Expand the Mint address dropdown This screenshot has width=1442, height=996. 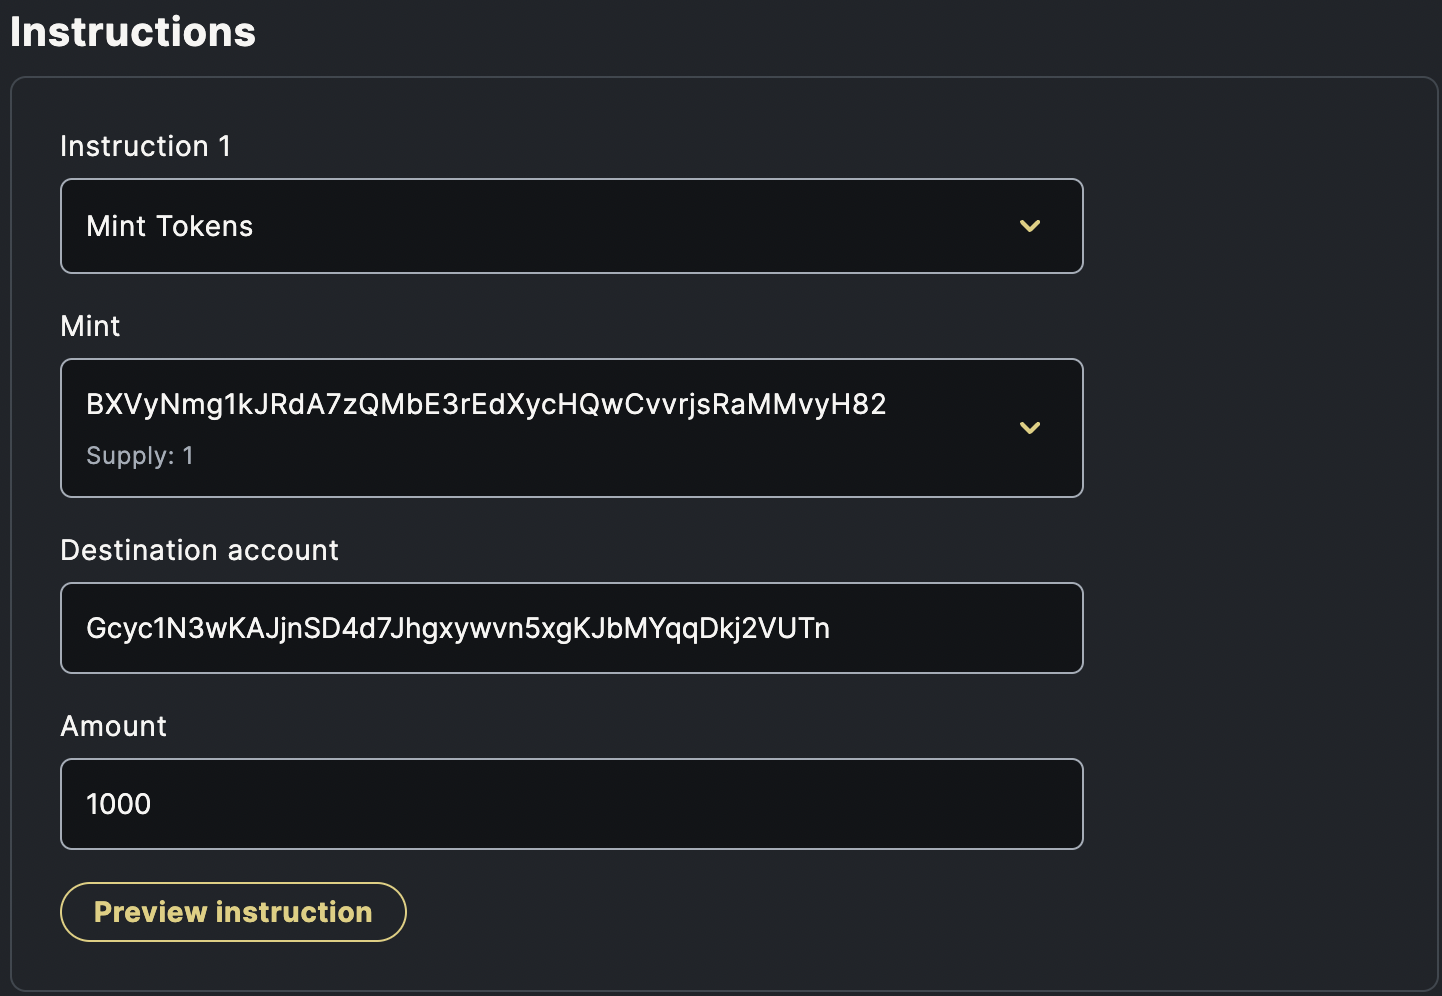click(x=572, y=428)
